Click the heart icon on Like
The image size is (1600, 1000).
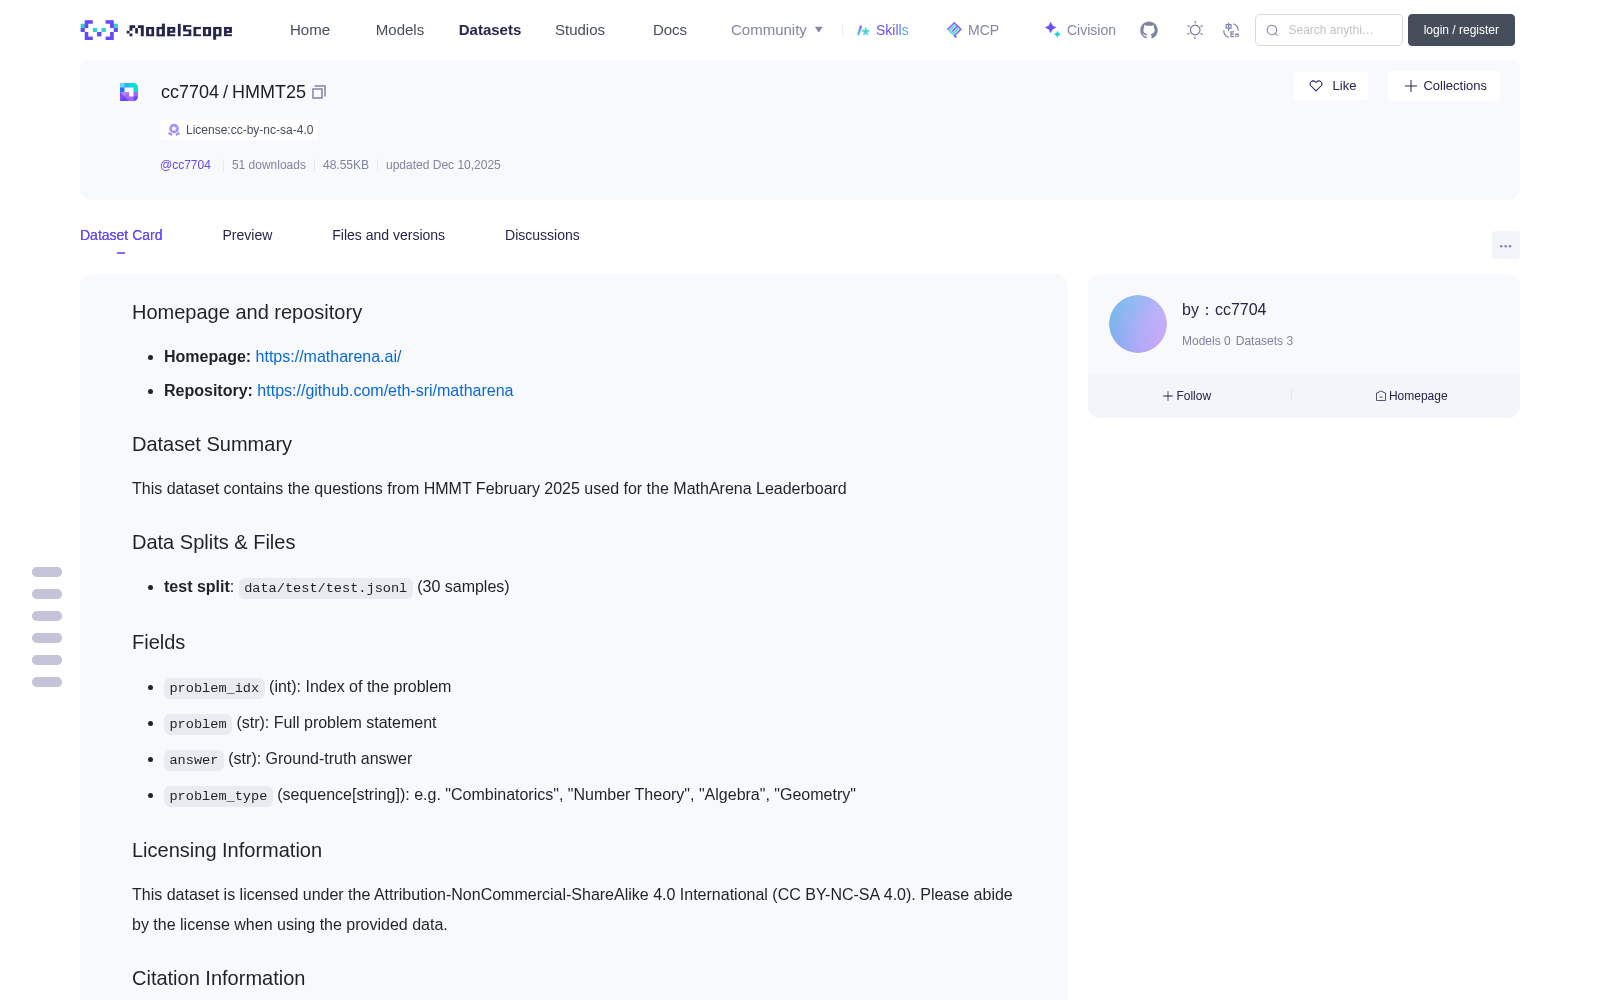point(1316,86)
